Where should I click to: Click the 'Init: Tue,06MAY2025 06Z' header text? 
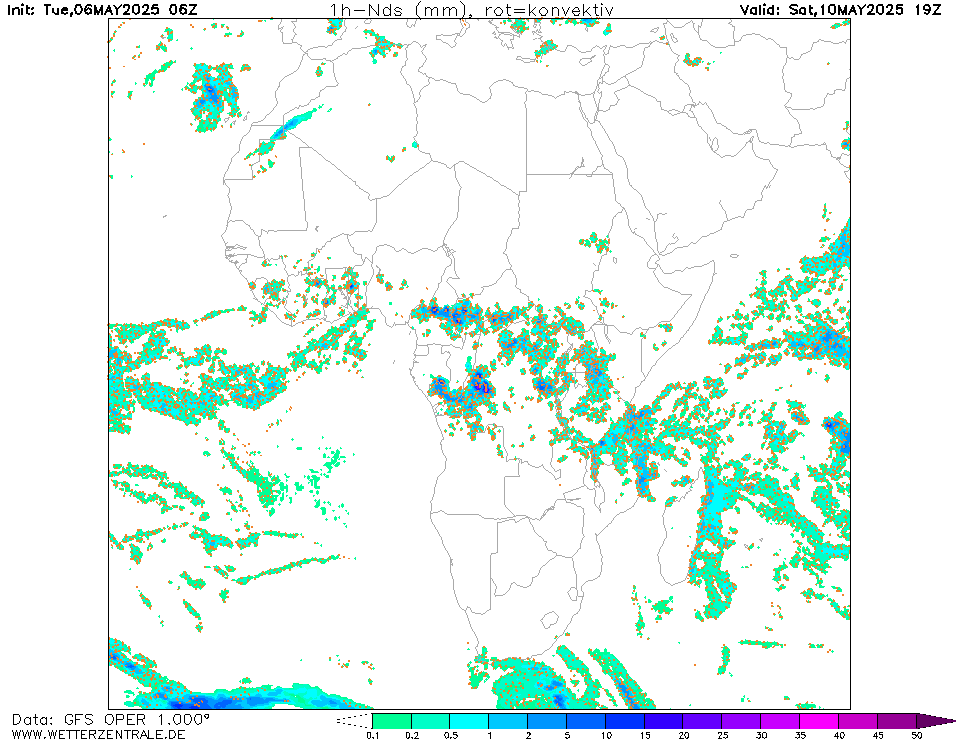pos(102,10)
